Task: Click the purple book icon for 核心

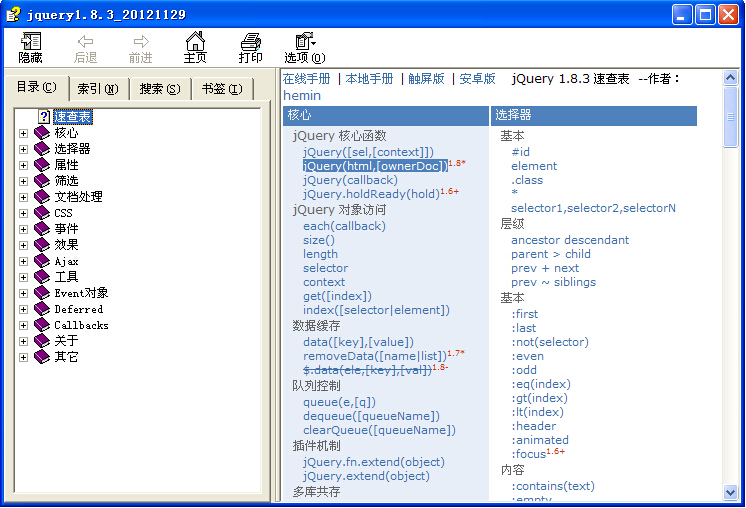Action: click(x=42, y=133)
